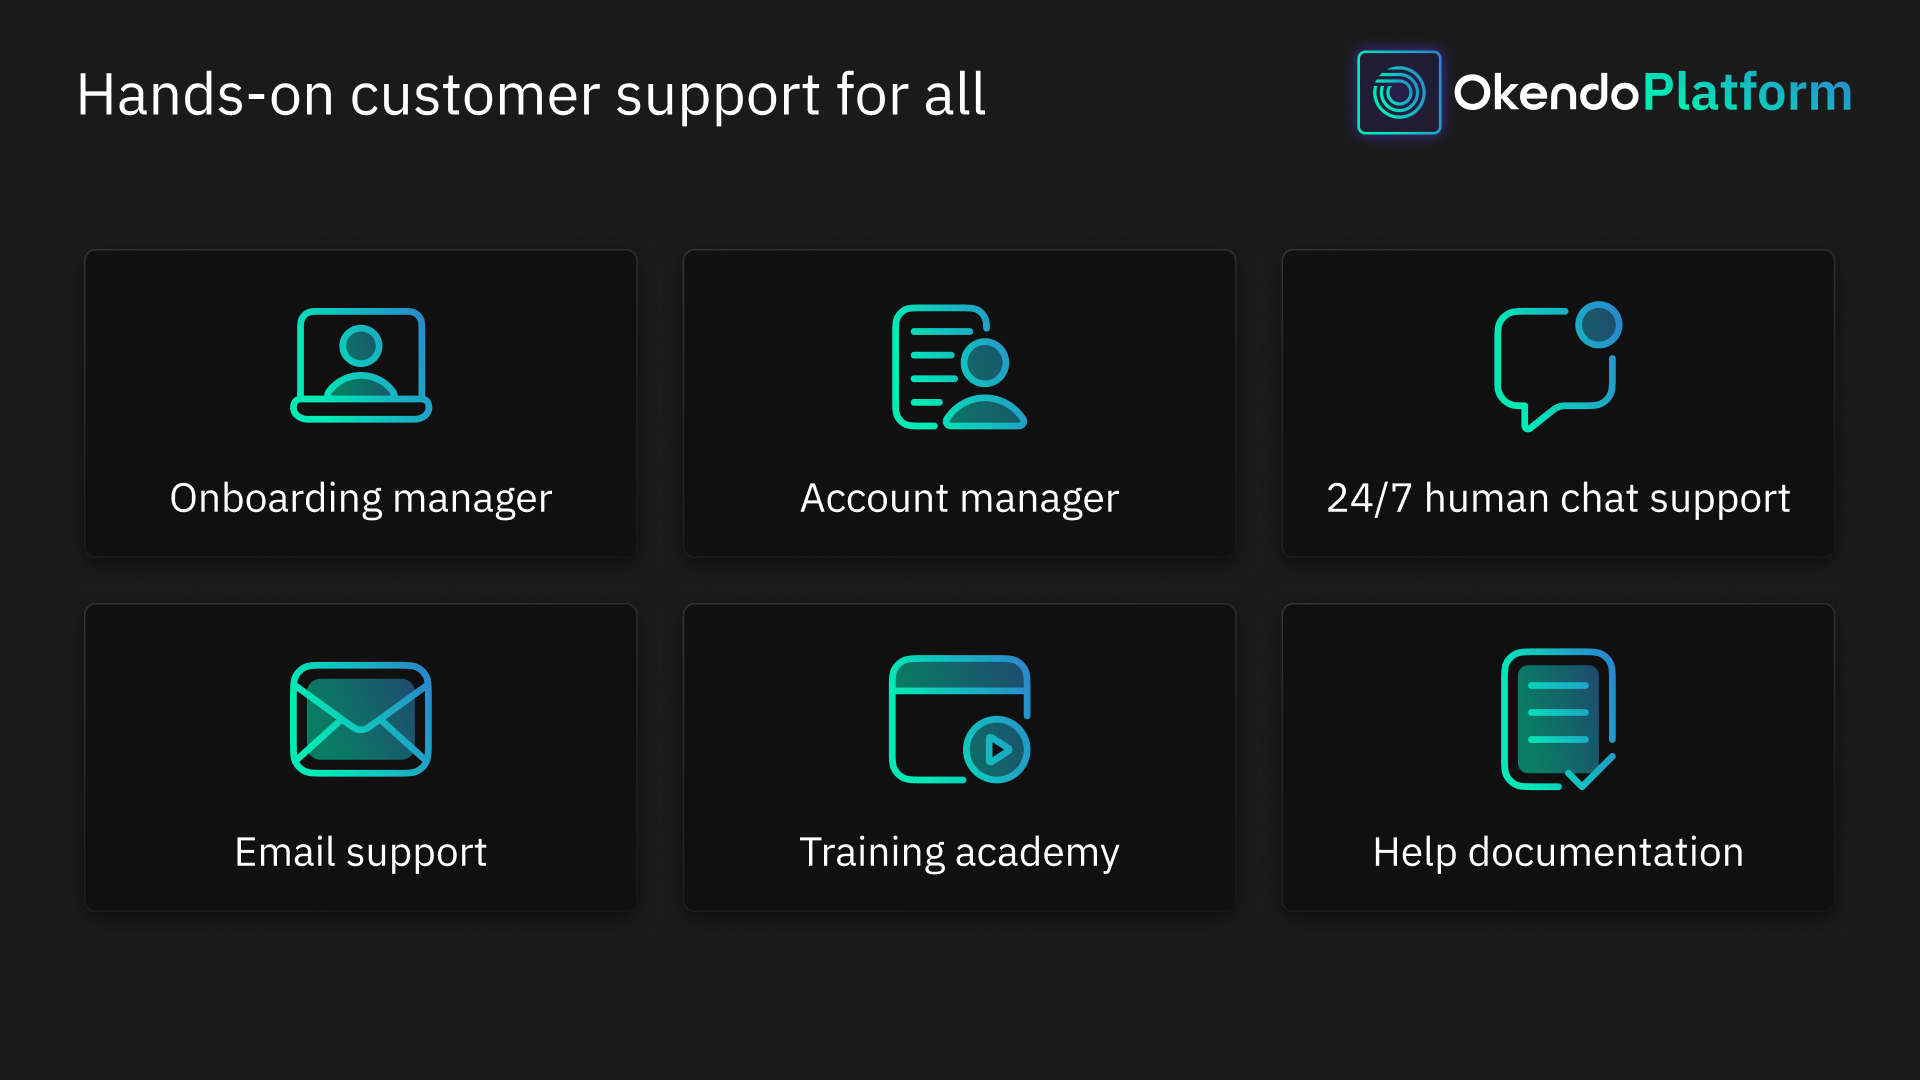The width and height of the screenshot is (1920, 1080).
Task: Click the Help documentation label
Action: click(1557, 852)
